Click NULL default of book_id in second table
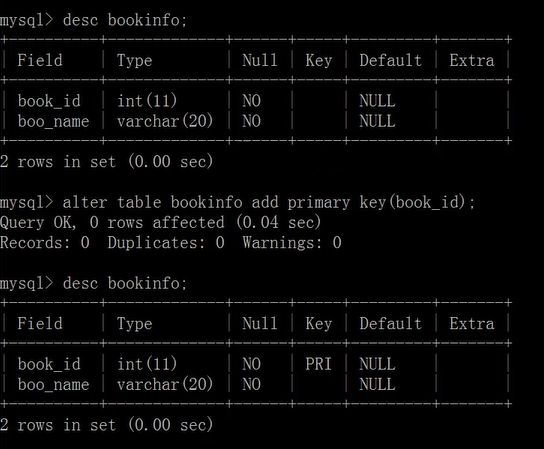The width and height of the screenshot is (544, 449). tap(377, 364)
